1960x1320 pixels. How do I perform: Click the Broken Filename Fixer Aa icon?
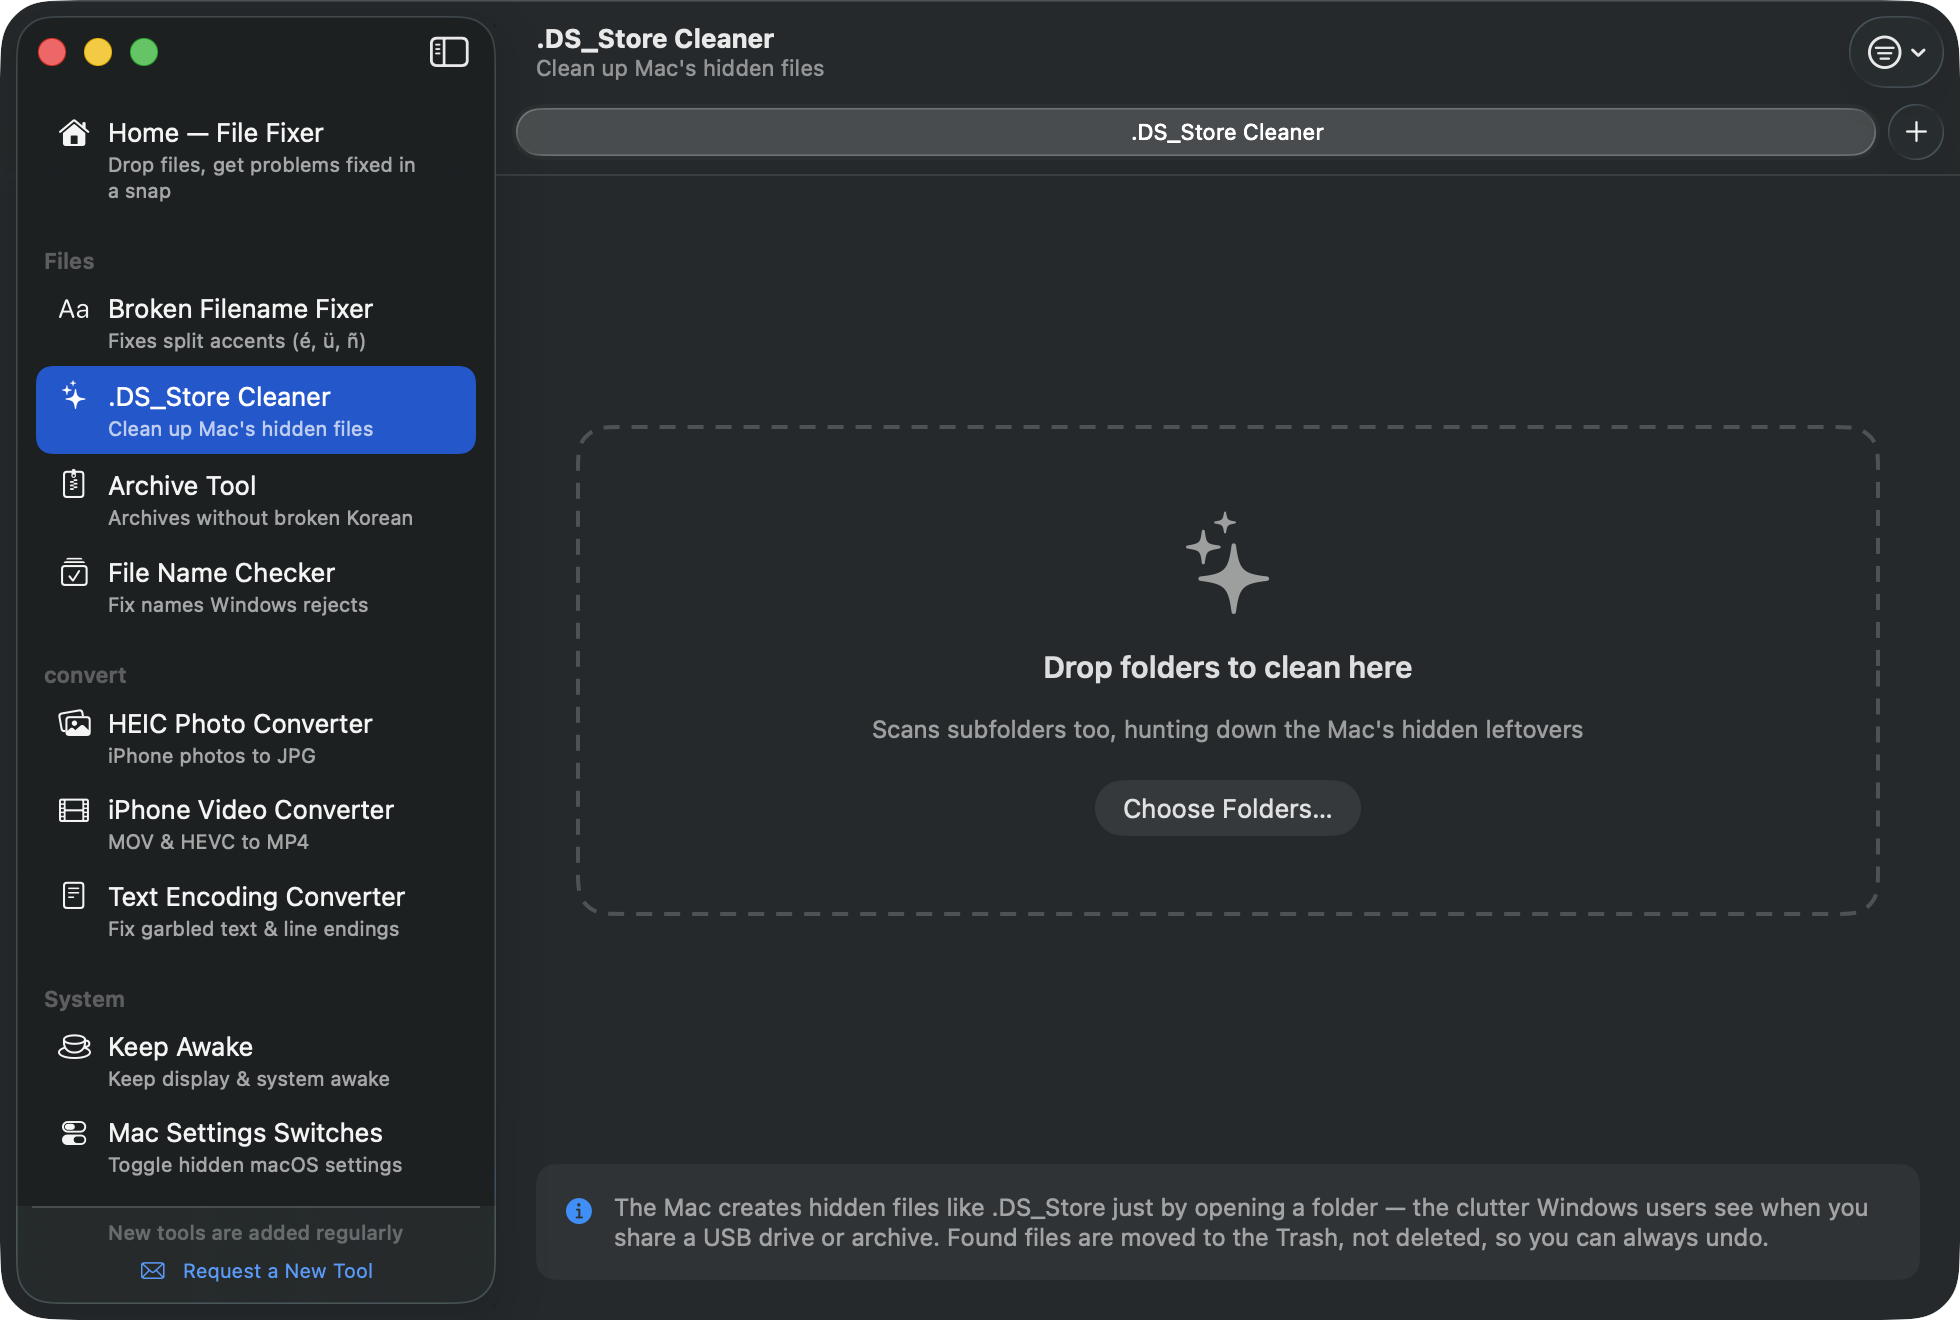[74, 309]
